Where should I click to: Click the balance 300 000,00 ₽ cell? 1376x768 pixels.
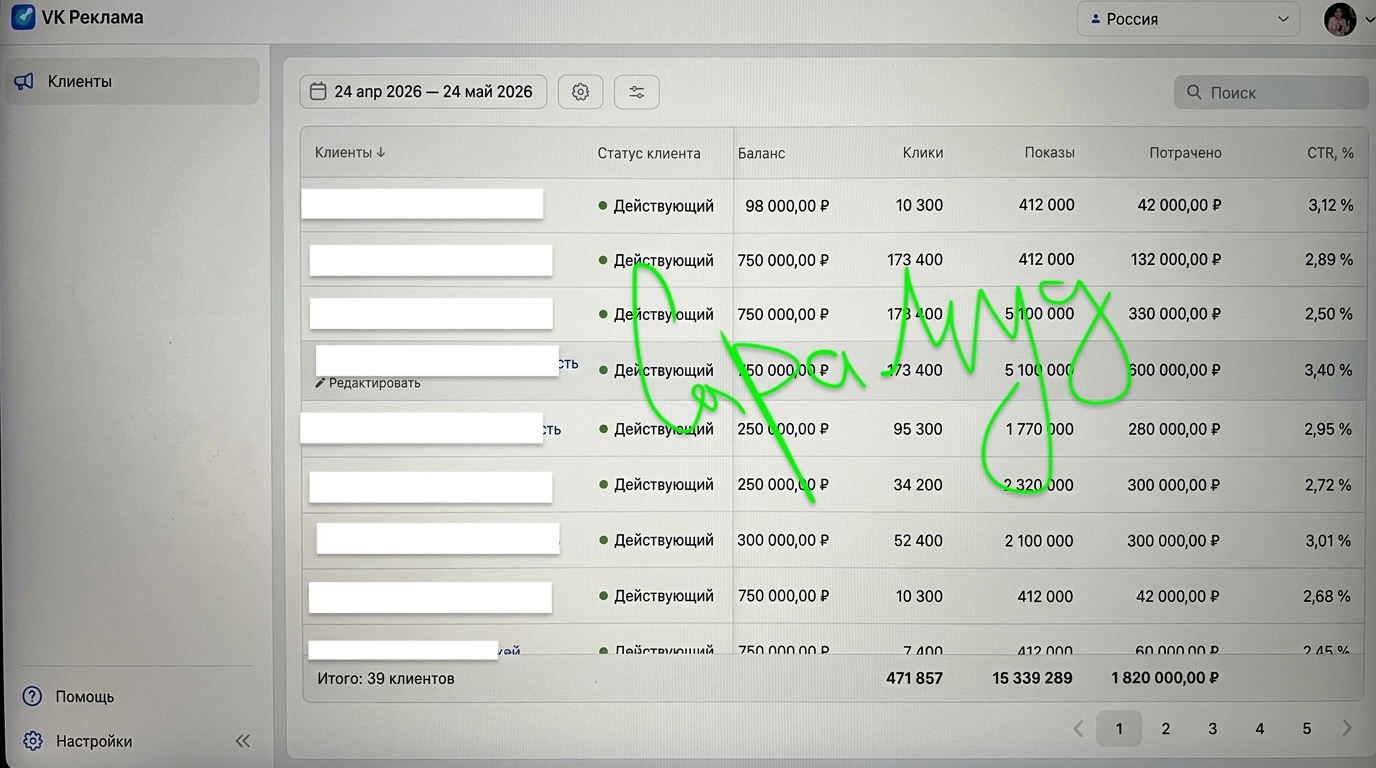tap(783, 540)
